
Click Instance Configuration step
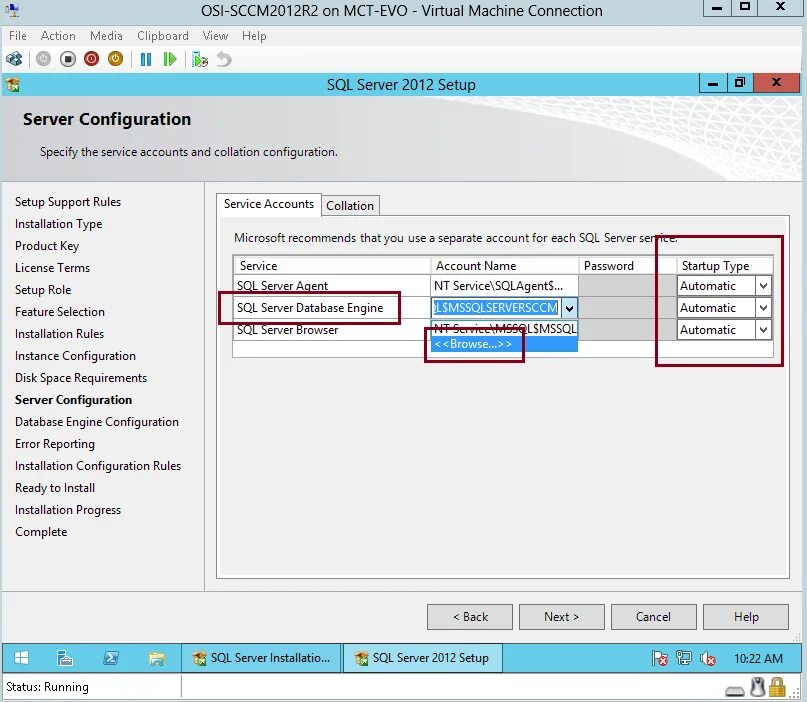click(x=75, y=356)
